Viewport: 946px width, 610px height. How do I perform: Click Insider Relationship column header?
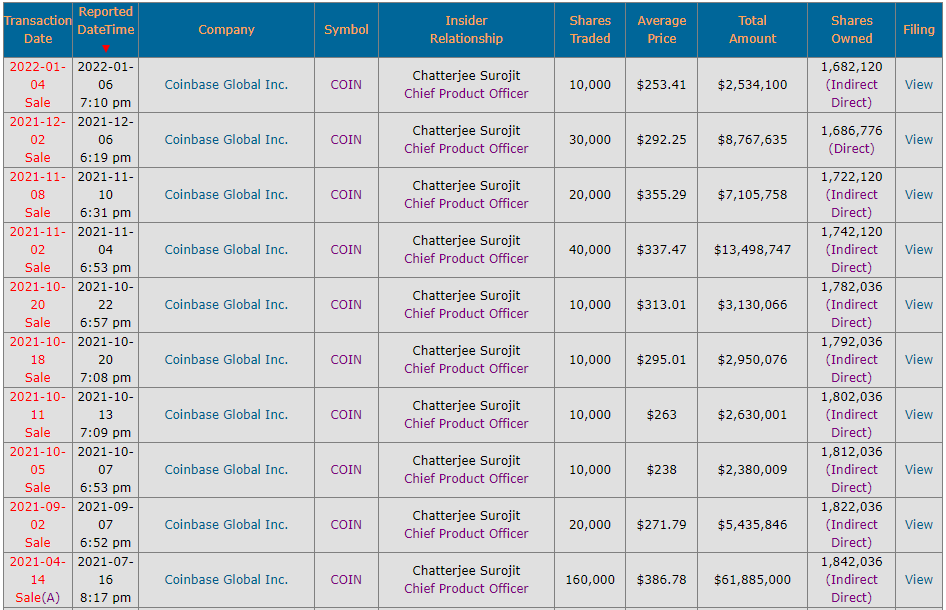(466, 30)
